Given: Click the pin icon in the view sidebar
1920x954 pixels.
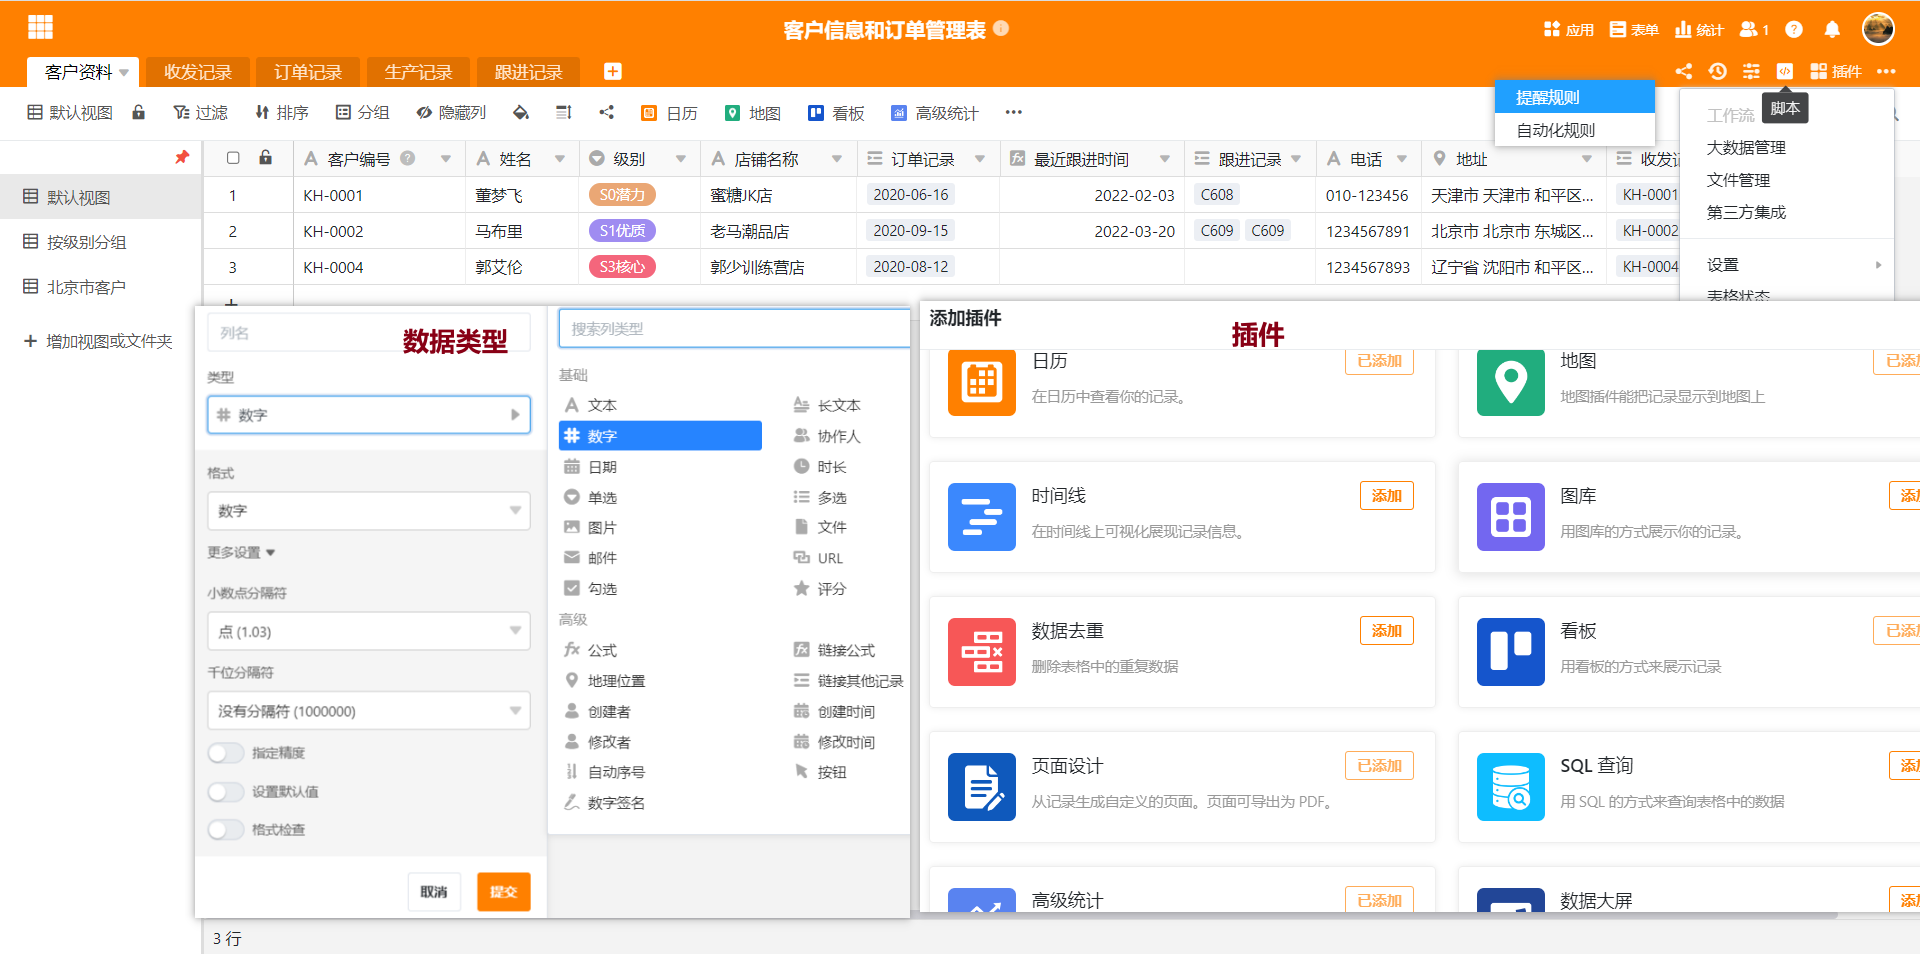Looking at the screenshot, I should 182,157.
